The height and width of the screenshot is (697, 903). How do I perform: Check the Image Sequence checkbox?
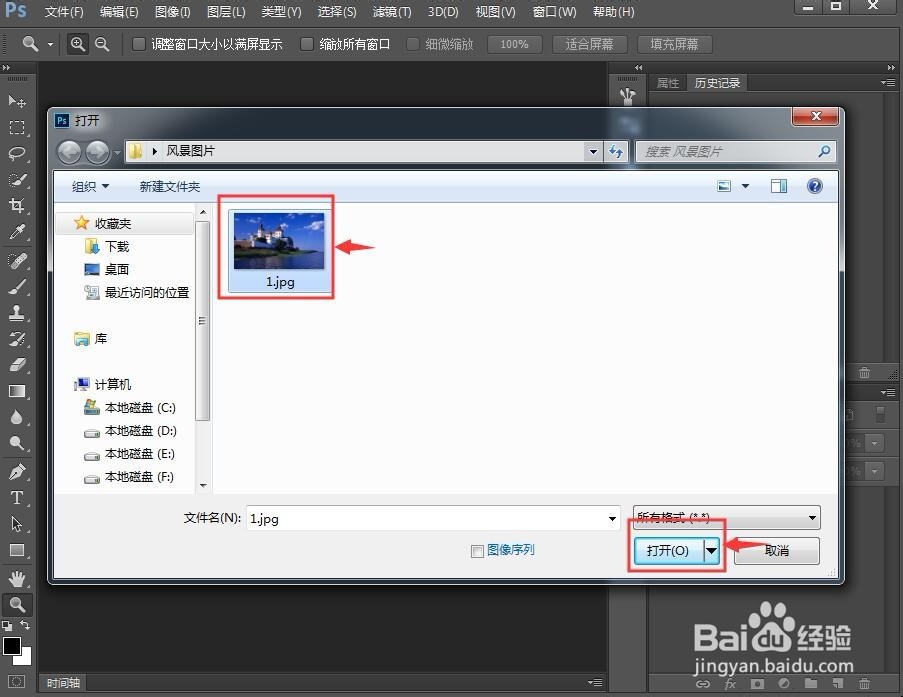pyautogui.click(x=477, y=551)
